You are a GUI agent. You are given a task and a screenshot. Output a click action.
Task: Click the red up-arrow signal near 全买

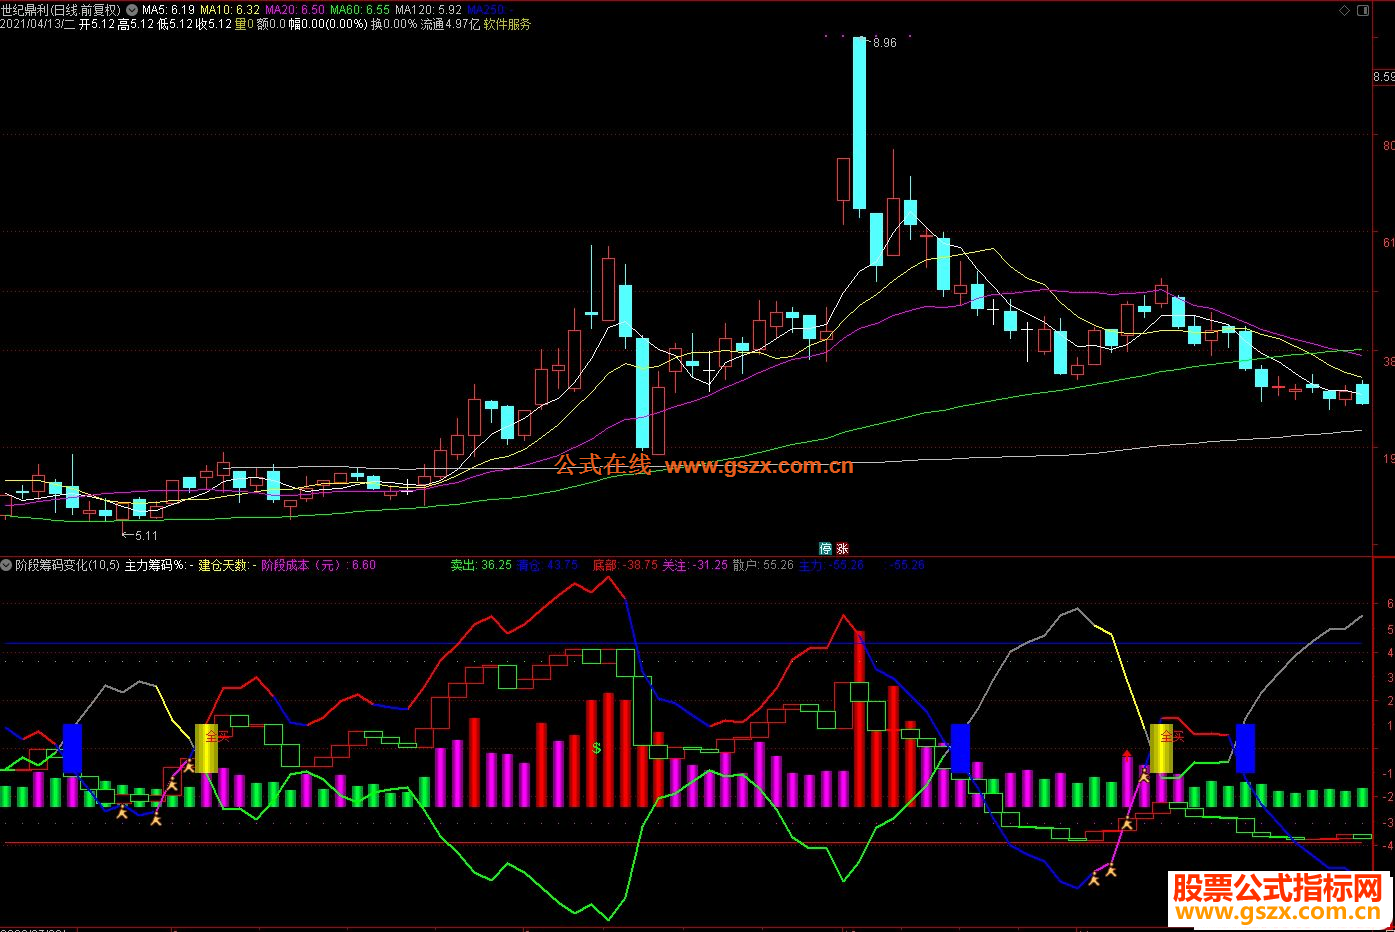(1127, 755)
